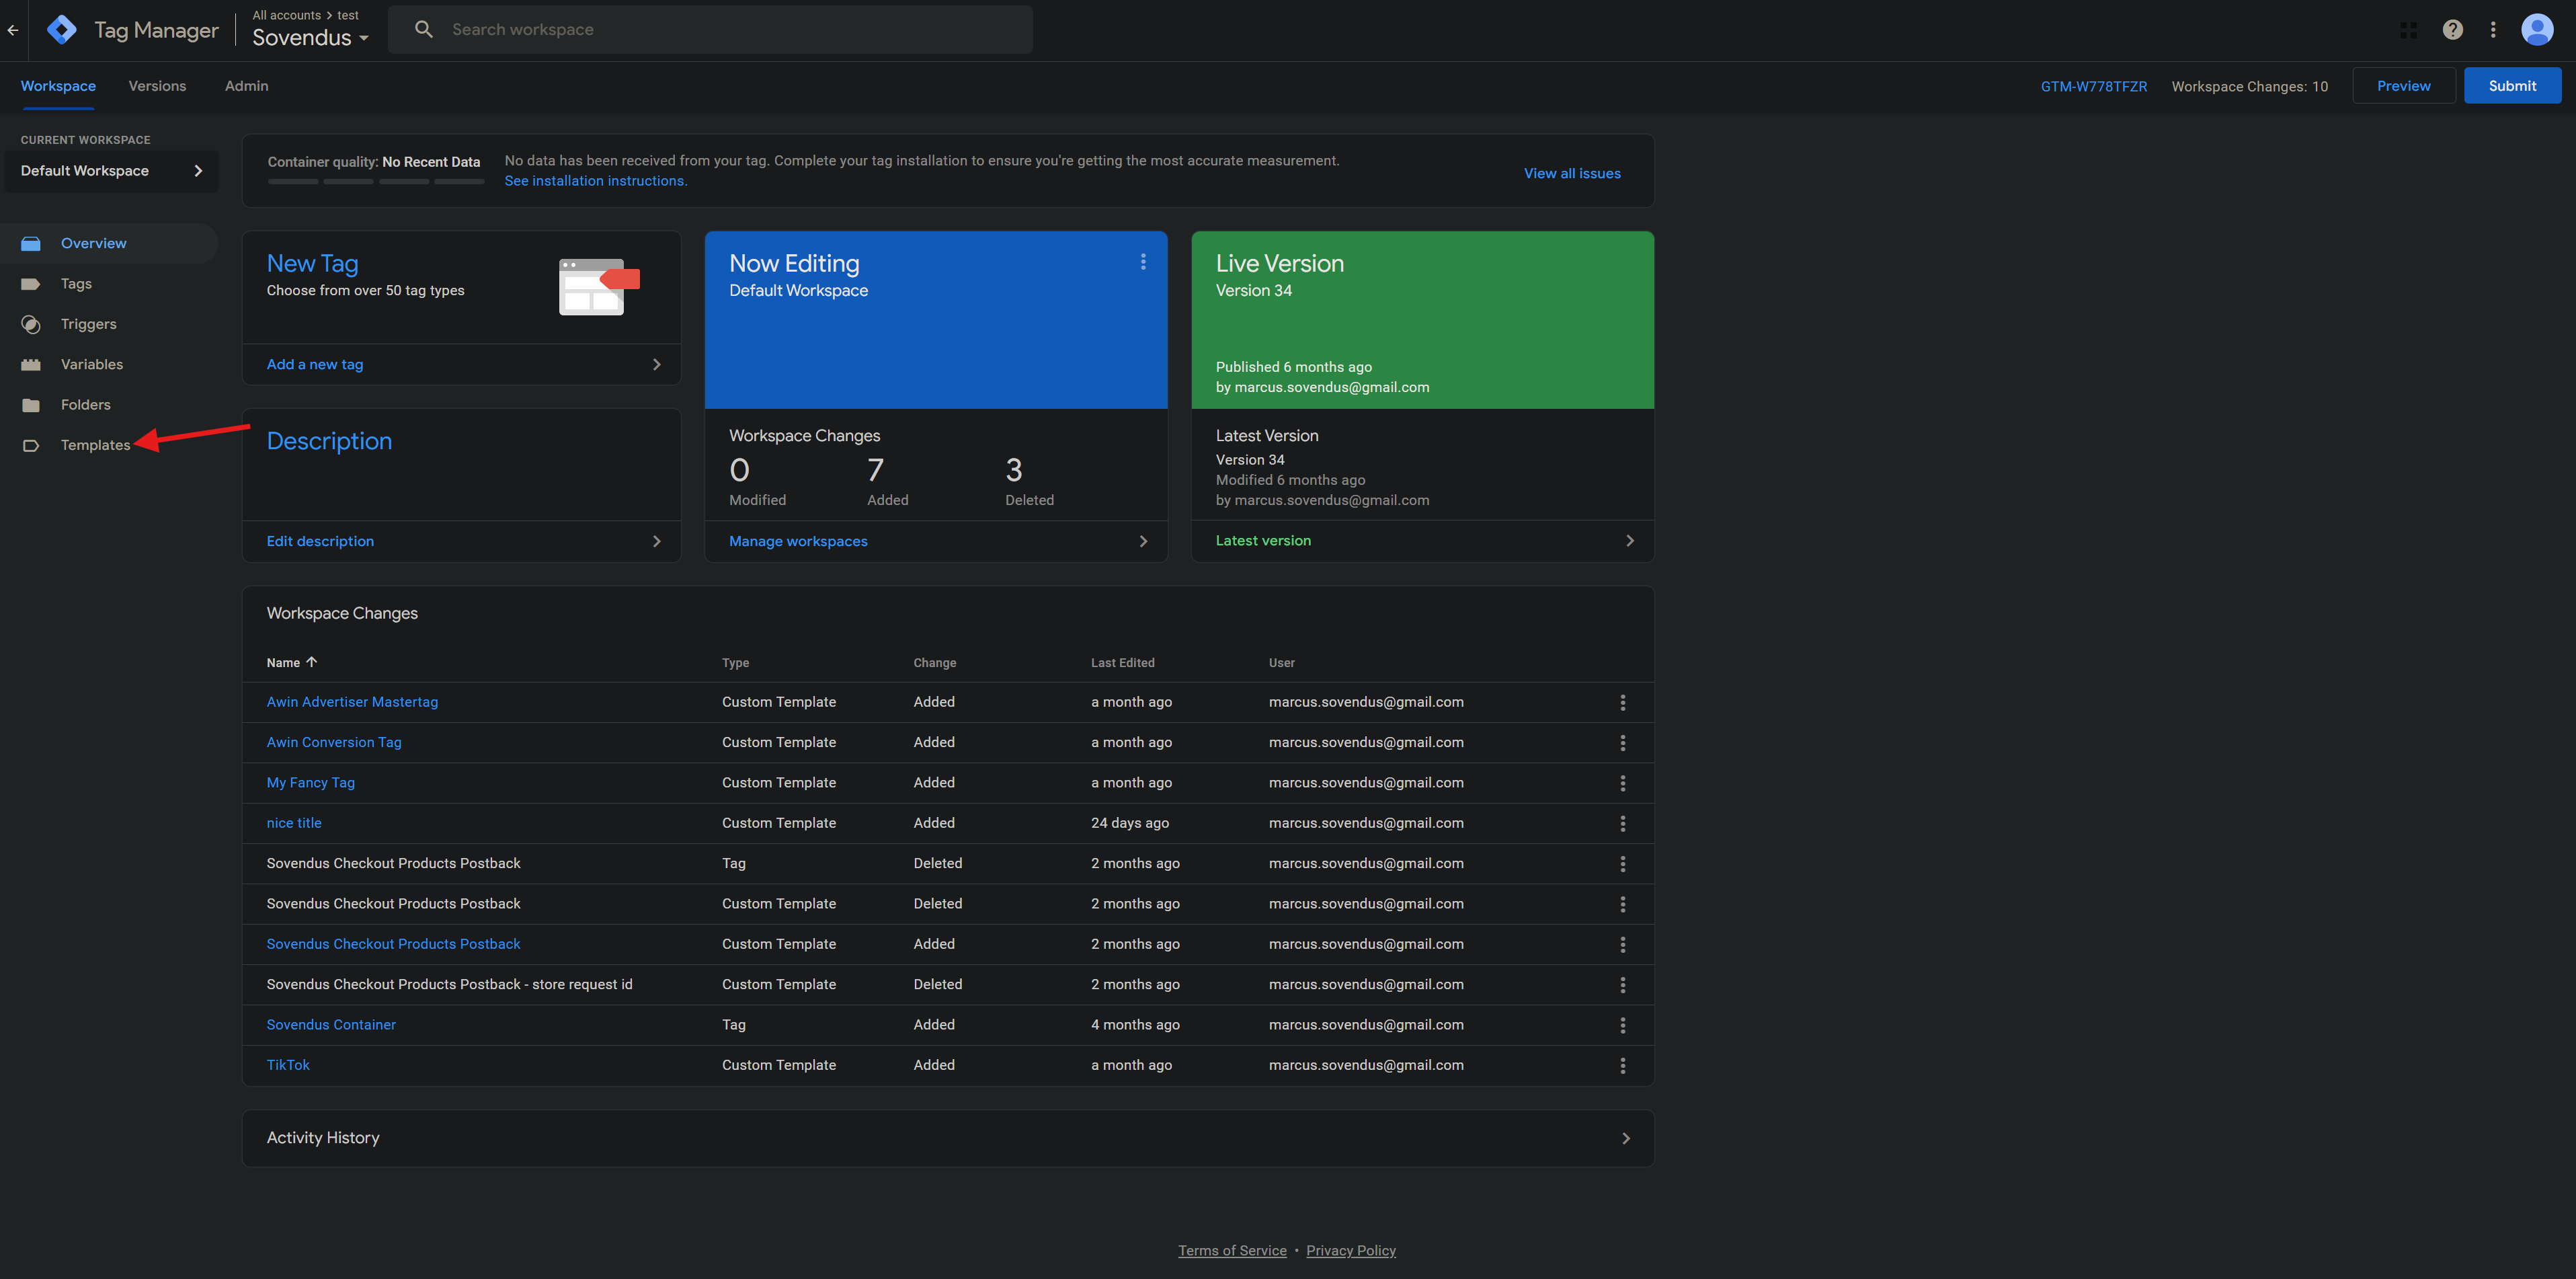Open row options for TikTok entry

(x=1622, y=1066)
